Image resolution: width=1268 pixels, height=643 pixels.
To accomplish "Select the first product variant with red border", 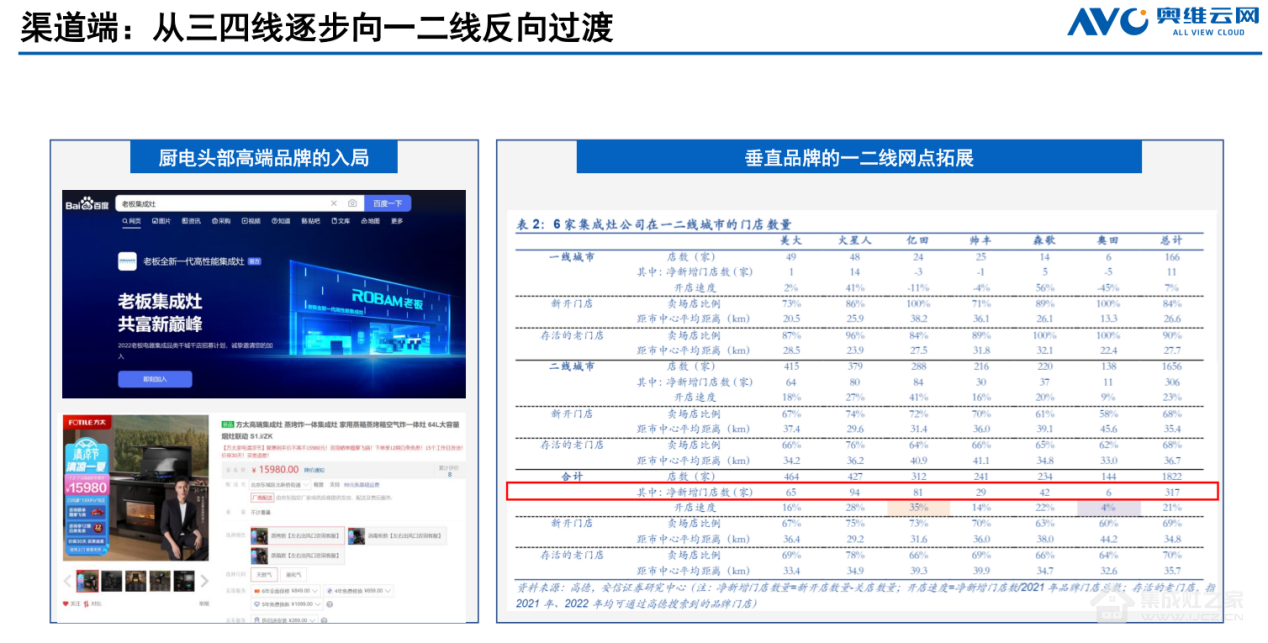I will (x=297, y=535).
